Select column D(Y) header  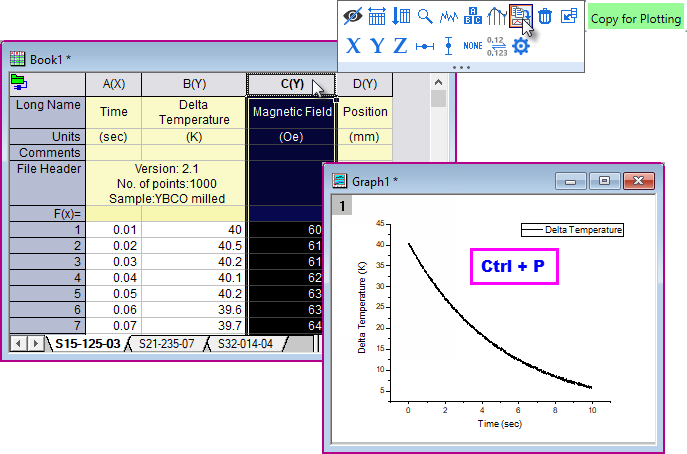(x=365, y=84)
